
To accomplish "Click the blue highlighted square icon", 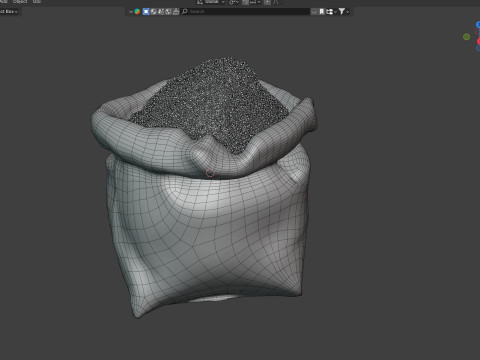I will click(146, 12).
